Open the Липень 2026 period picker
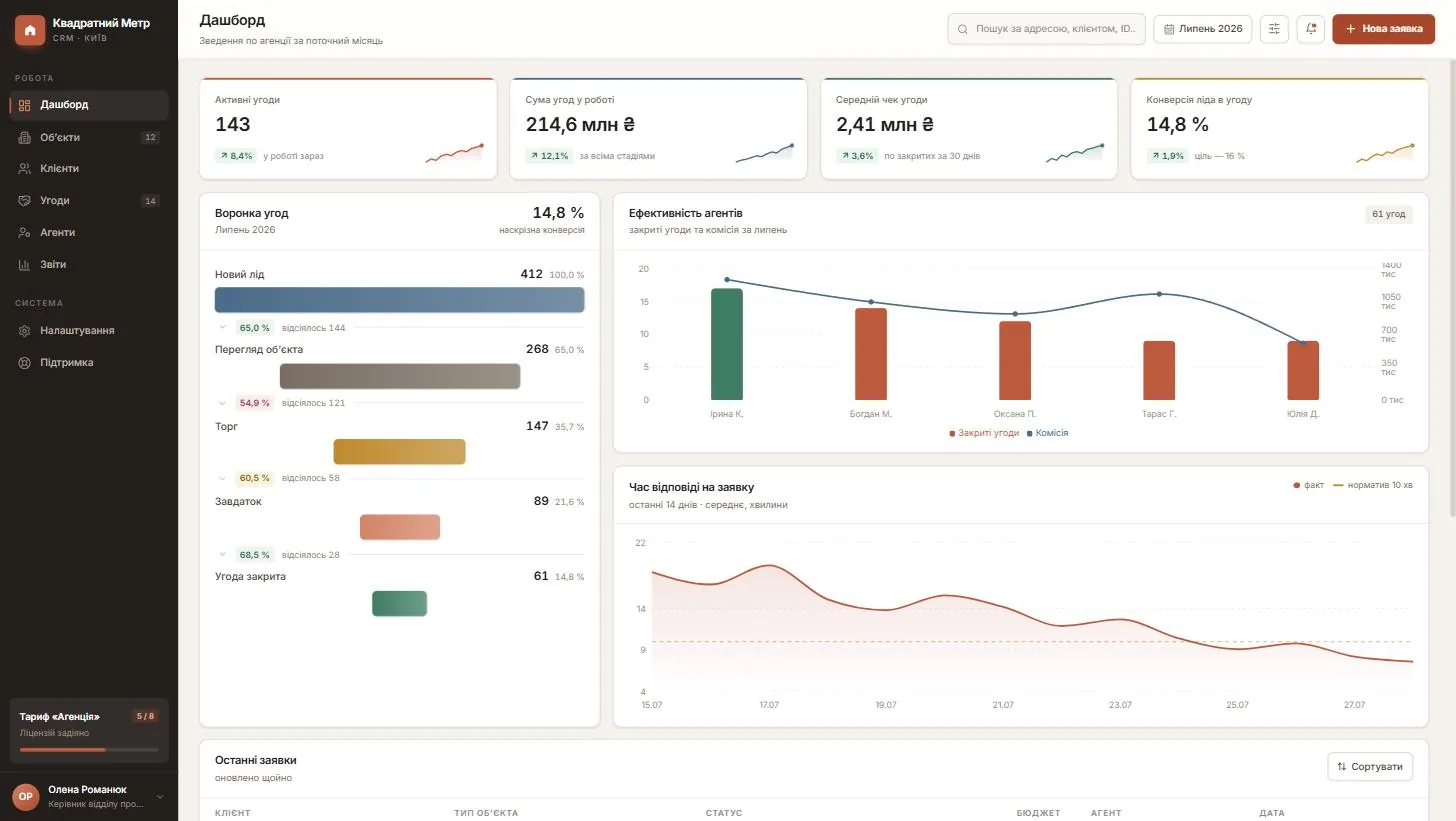 click(x=1203, y=29)
